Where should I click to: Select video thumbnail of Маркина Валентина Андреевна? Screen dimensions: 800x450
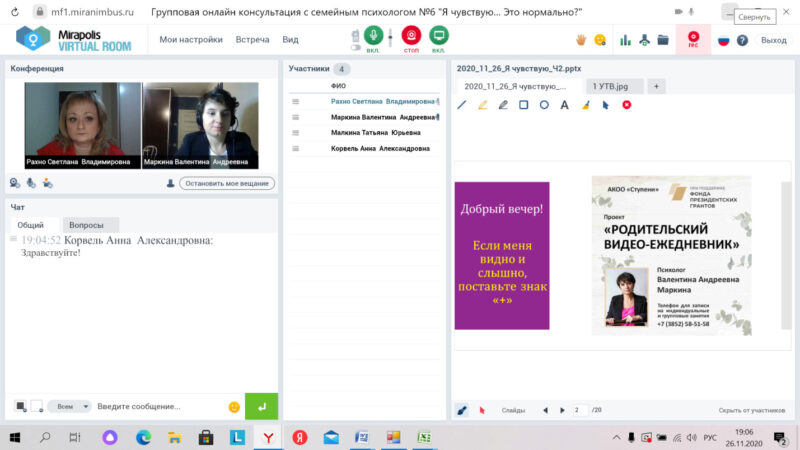point(200,126)
